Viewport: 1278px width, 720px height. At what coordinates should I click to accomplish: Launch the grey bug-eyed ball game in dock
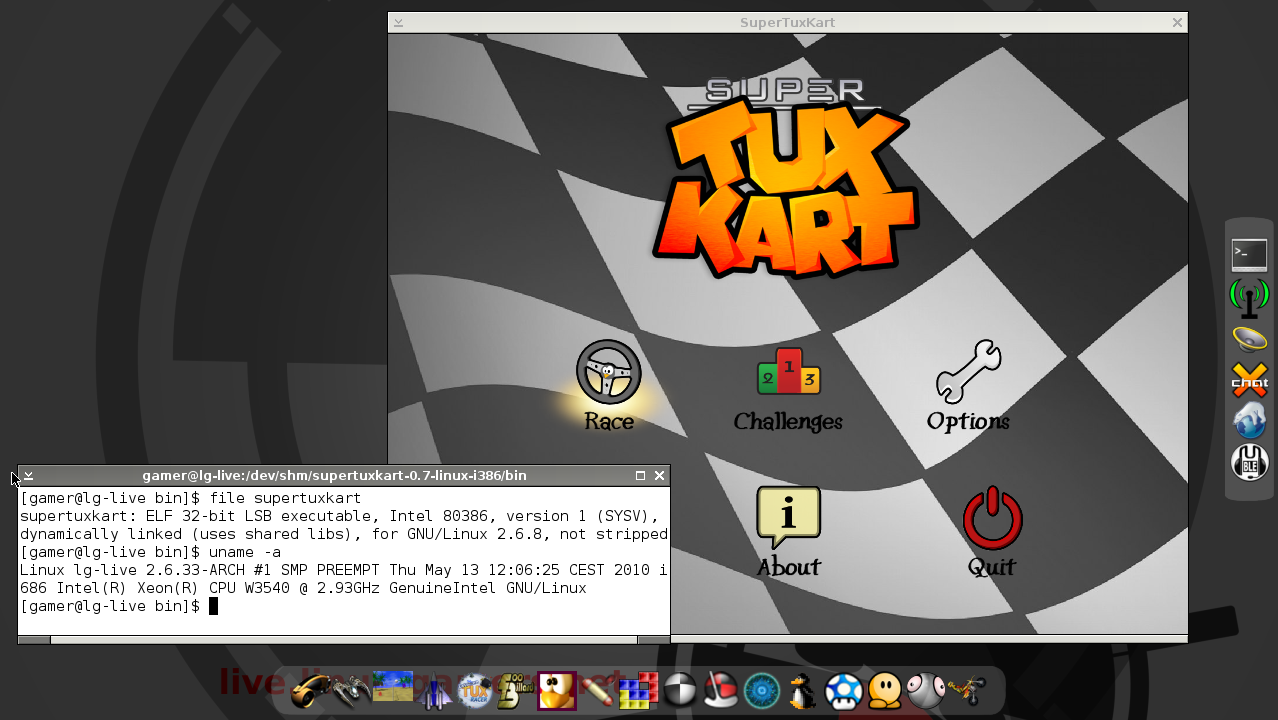[926, 691]
